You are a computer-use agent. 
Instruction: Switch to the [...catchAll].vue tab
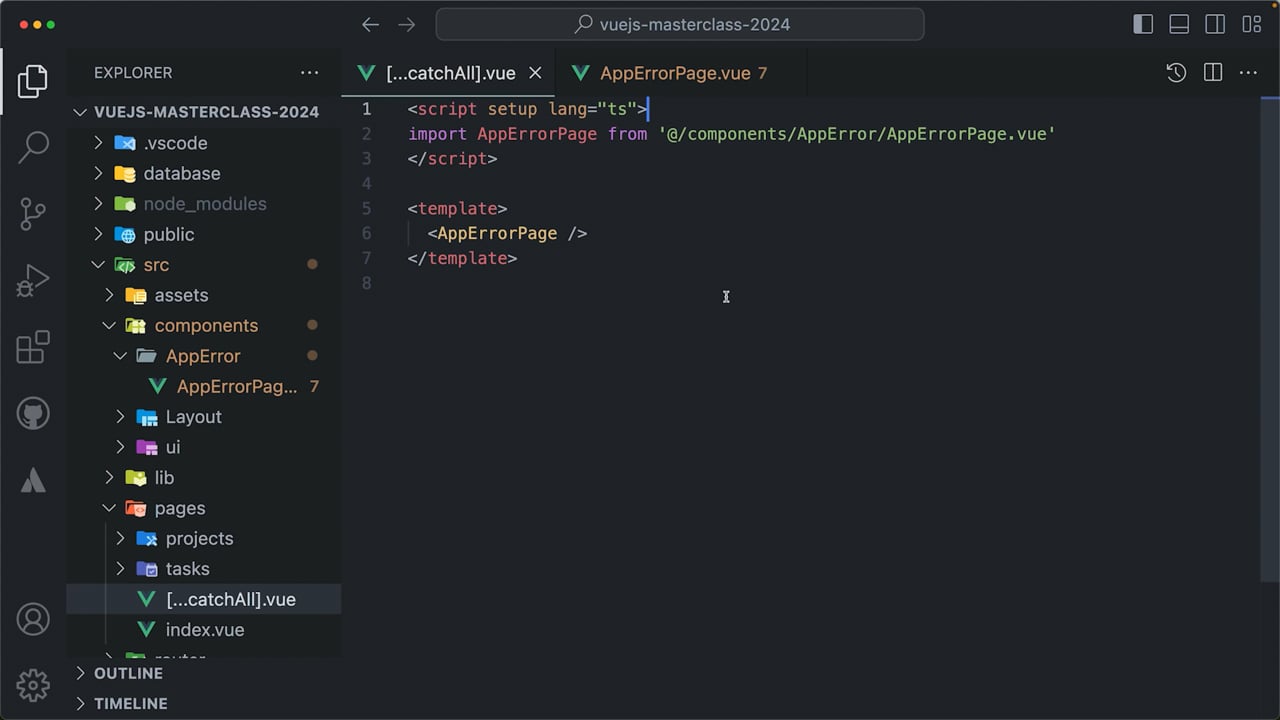pyautogui.click(x=450, y=73)
